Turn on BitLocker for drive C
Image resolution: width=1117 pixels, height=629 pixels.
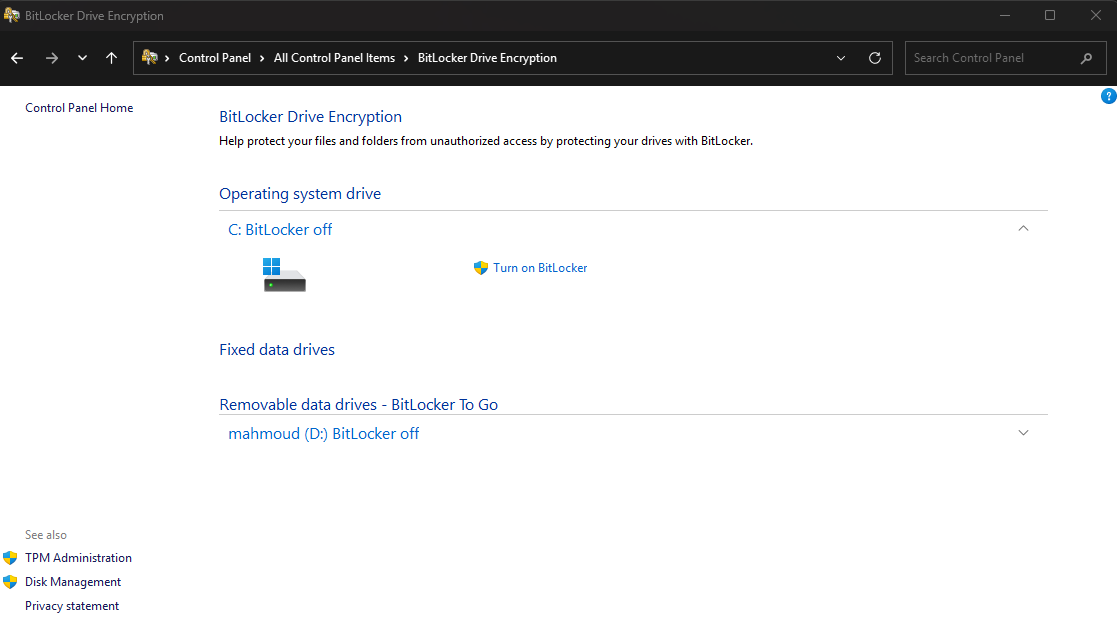point(540,268)
